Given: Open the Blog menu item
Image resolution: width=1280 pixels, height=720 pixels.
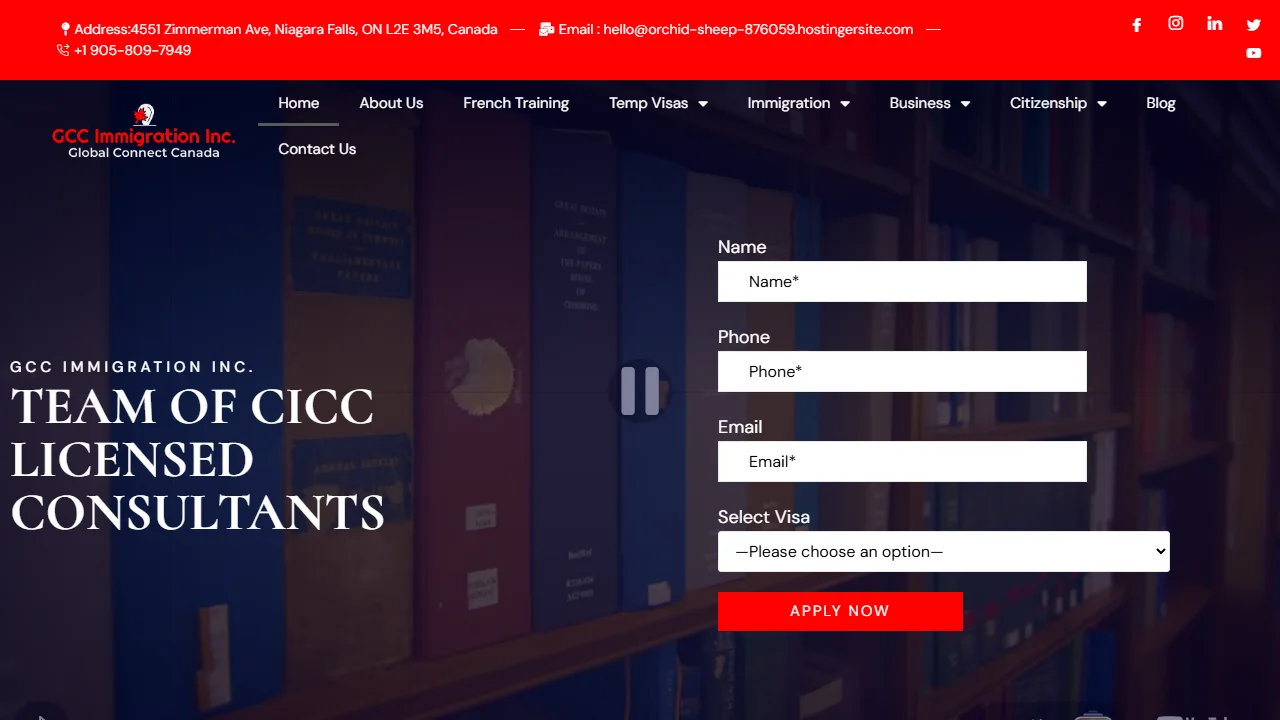Looking at the screenshot, I should [1161, 103].
